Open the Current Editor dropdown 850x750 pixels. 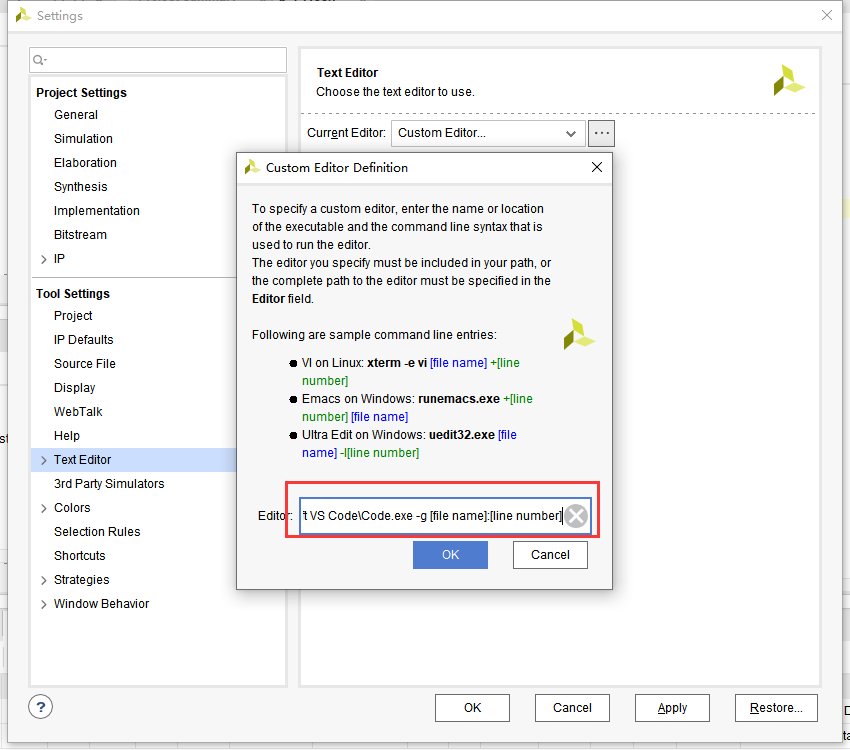point(488,133)
